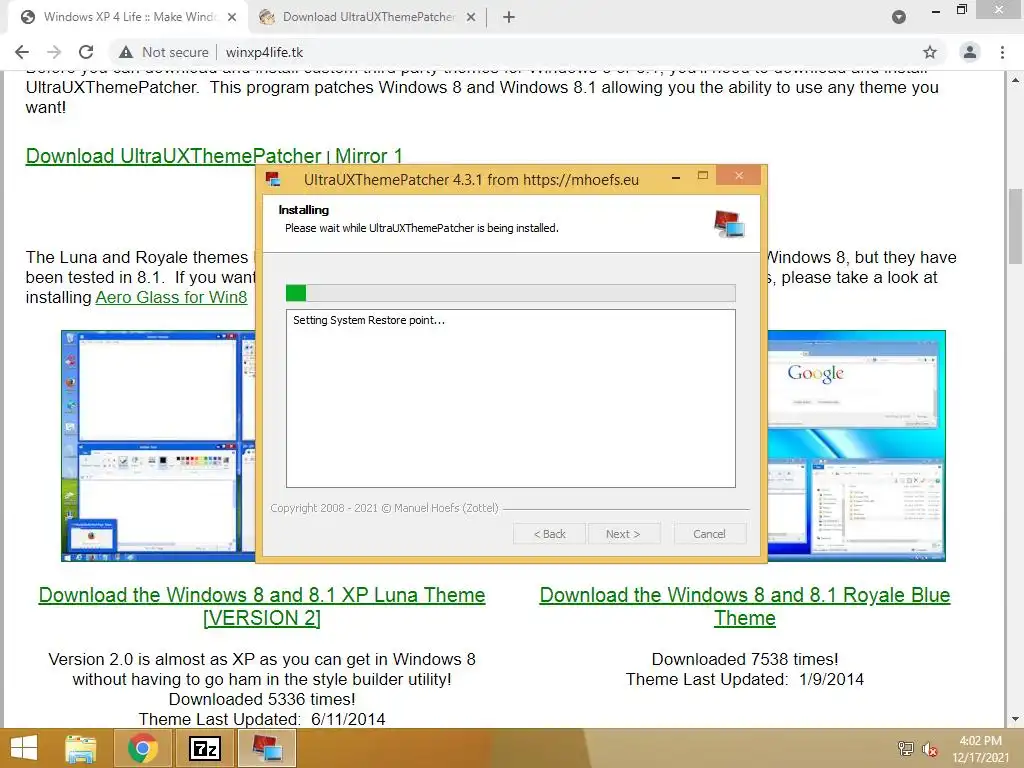Screen dimensions: 1024x768
Task: Open the taskbar clock and date
Action: pyautogui.click(x=980, y=749)
